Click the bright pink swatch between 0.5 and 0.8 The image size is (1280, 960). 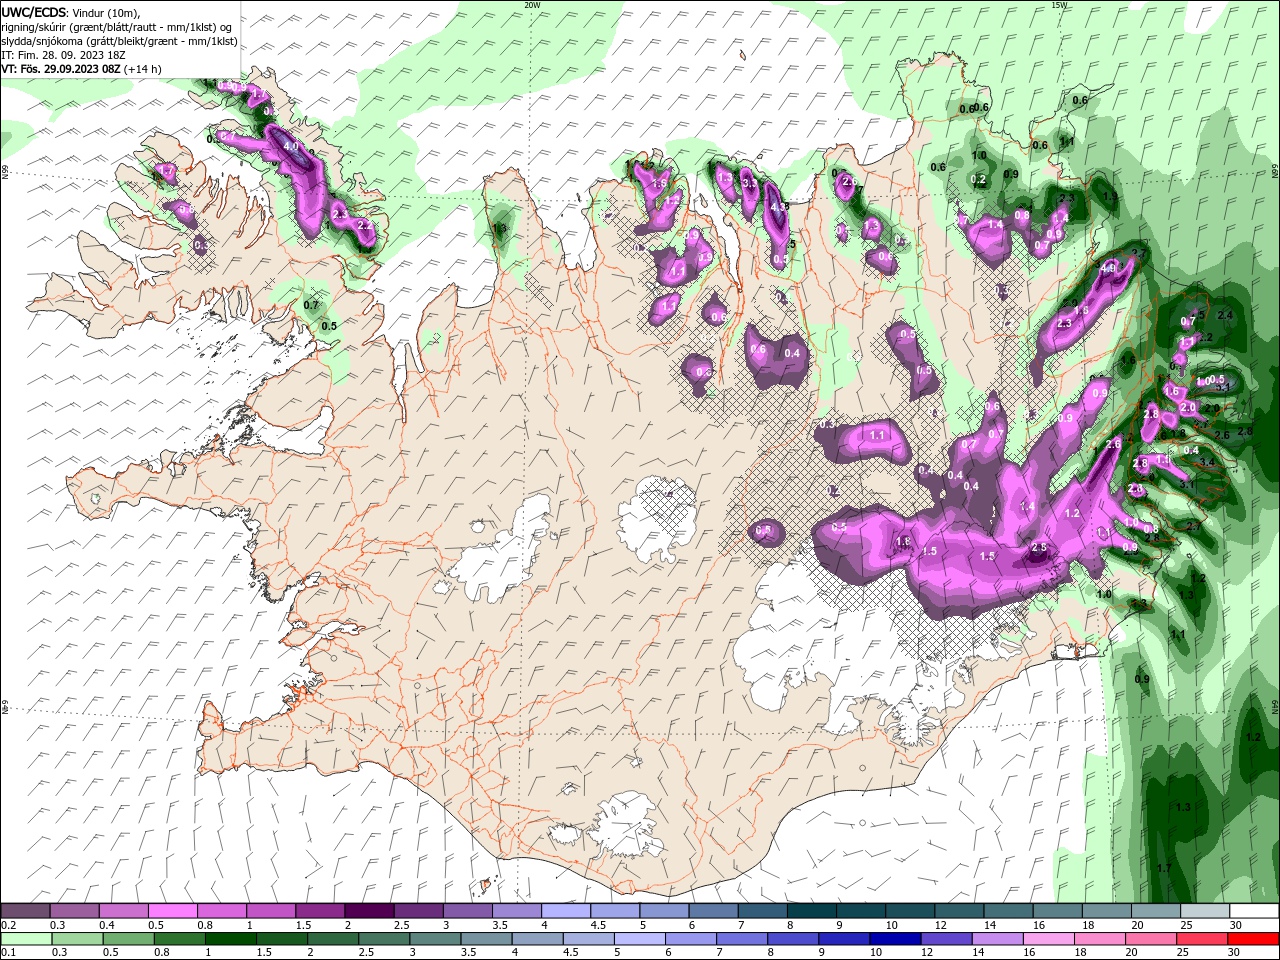[x=172, y=911]
